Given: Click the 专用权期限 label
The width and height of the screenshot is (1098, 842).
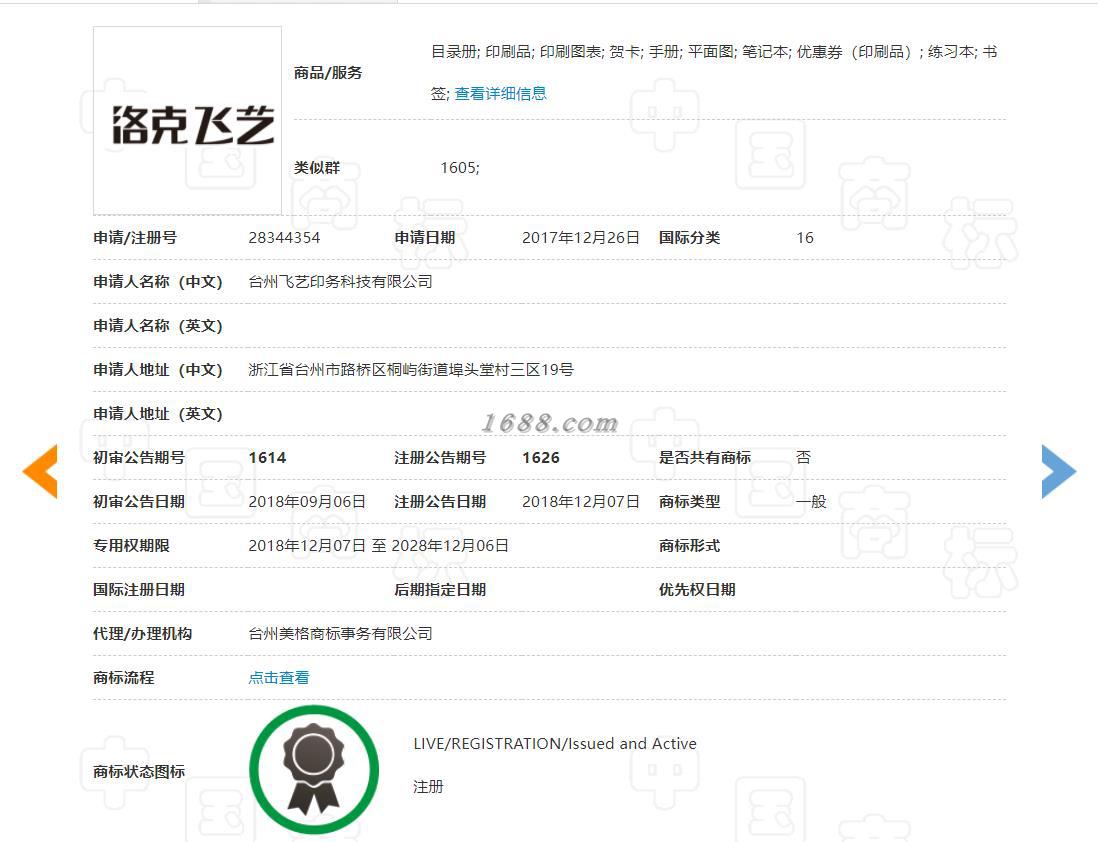Looking at the screenshot, I should [x=131, y=546].
